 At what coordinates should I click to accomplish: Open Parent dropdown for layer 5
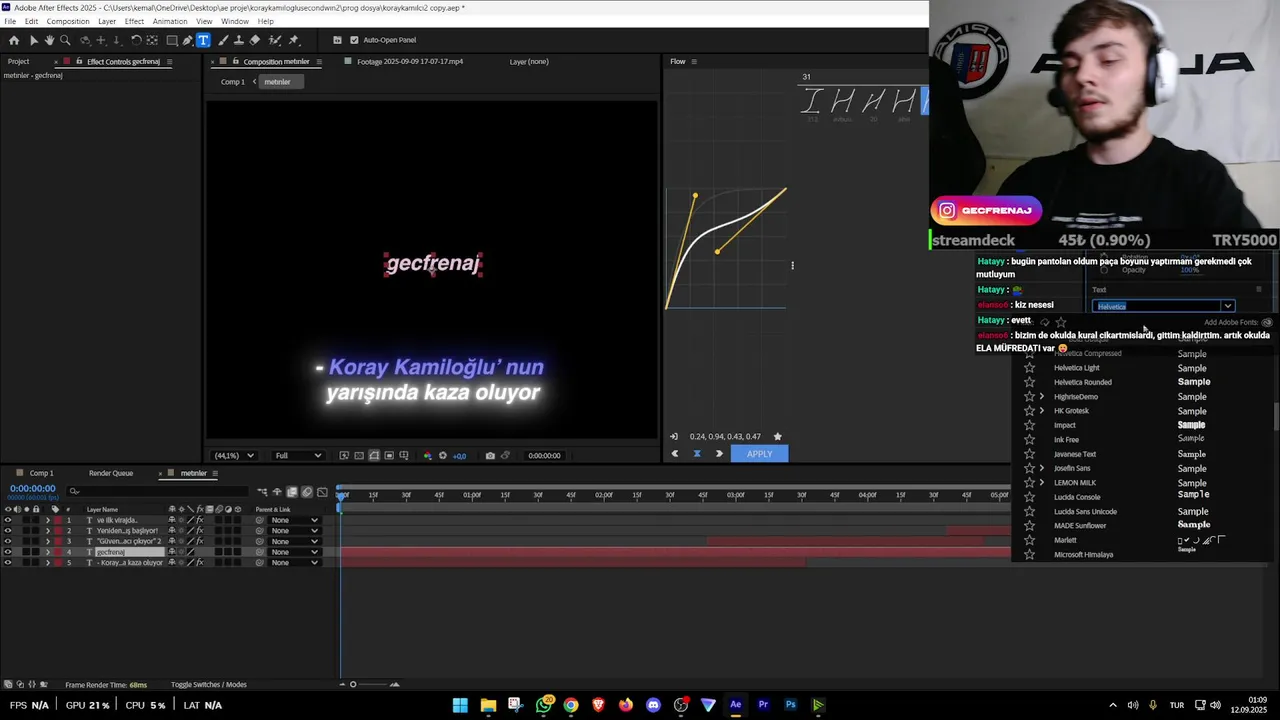click(x=295, y=563)
